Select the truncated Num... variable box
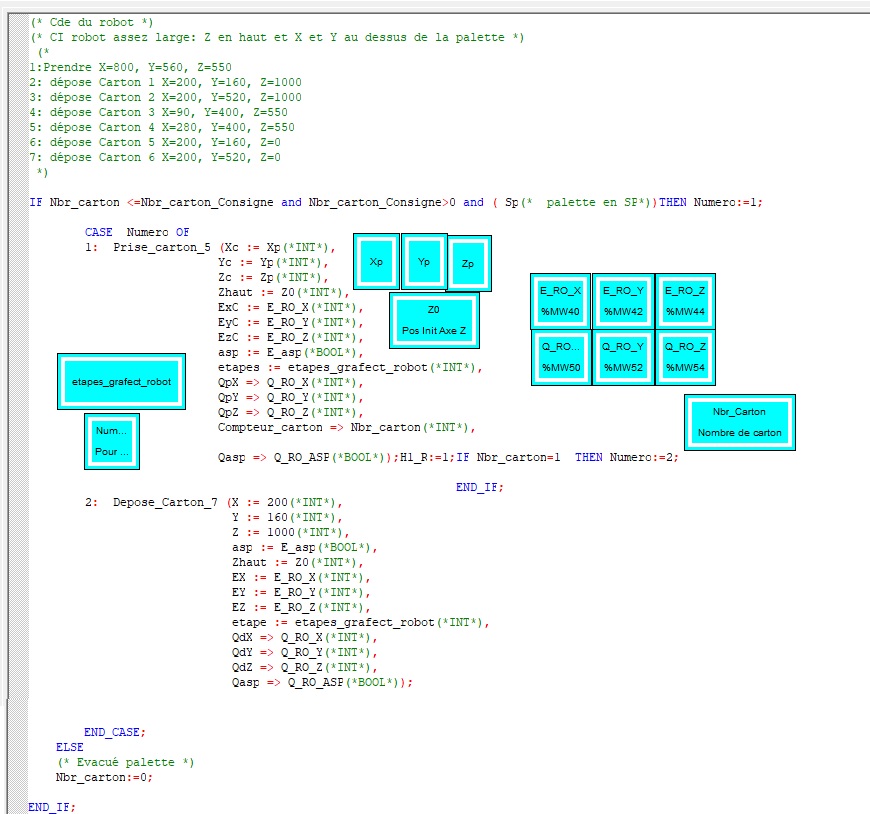The image size is (870, 814). click(112, 441)
